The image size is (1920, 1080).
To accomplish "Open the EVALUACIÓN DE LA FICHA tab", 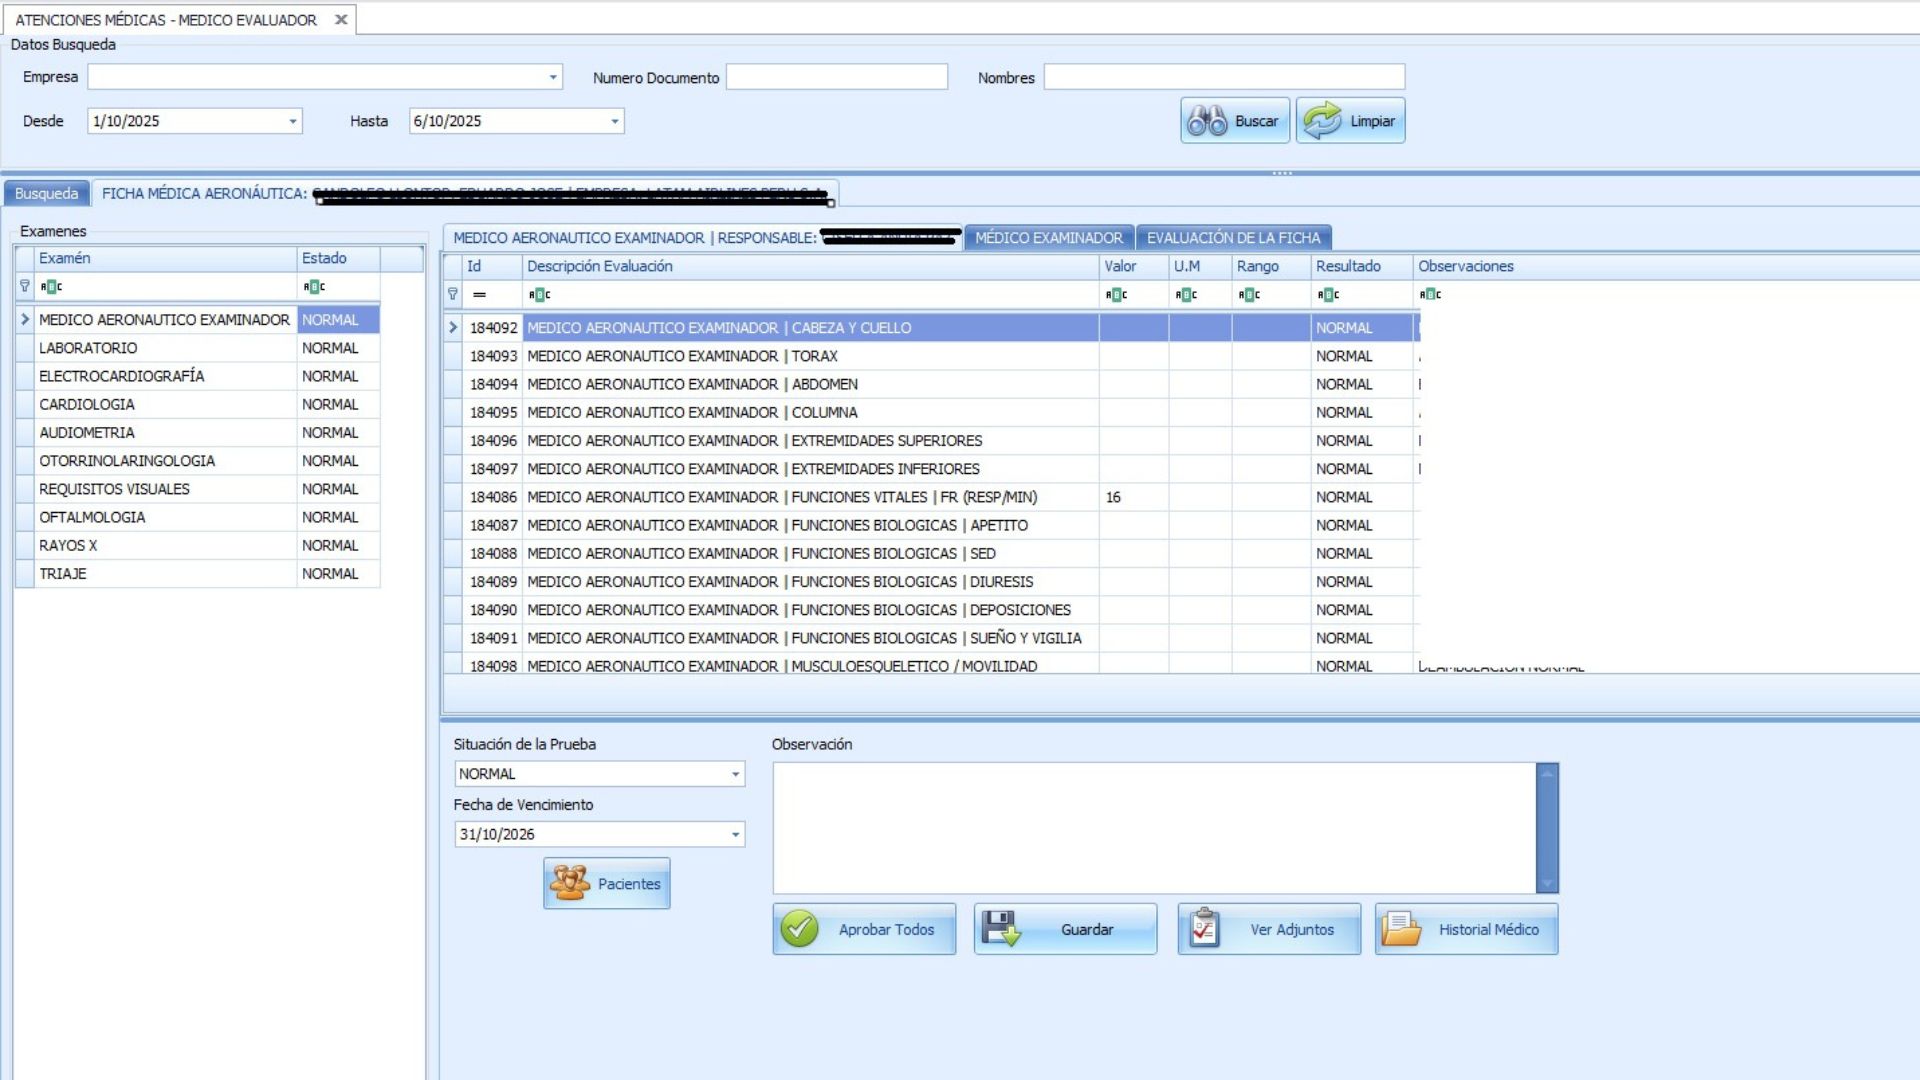I will (x=1233, y=238).
